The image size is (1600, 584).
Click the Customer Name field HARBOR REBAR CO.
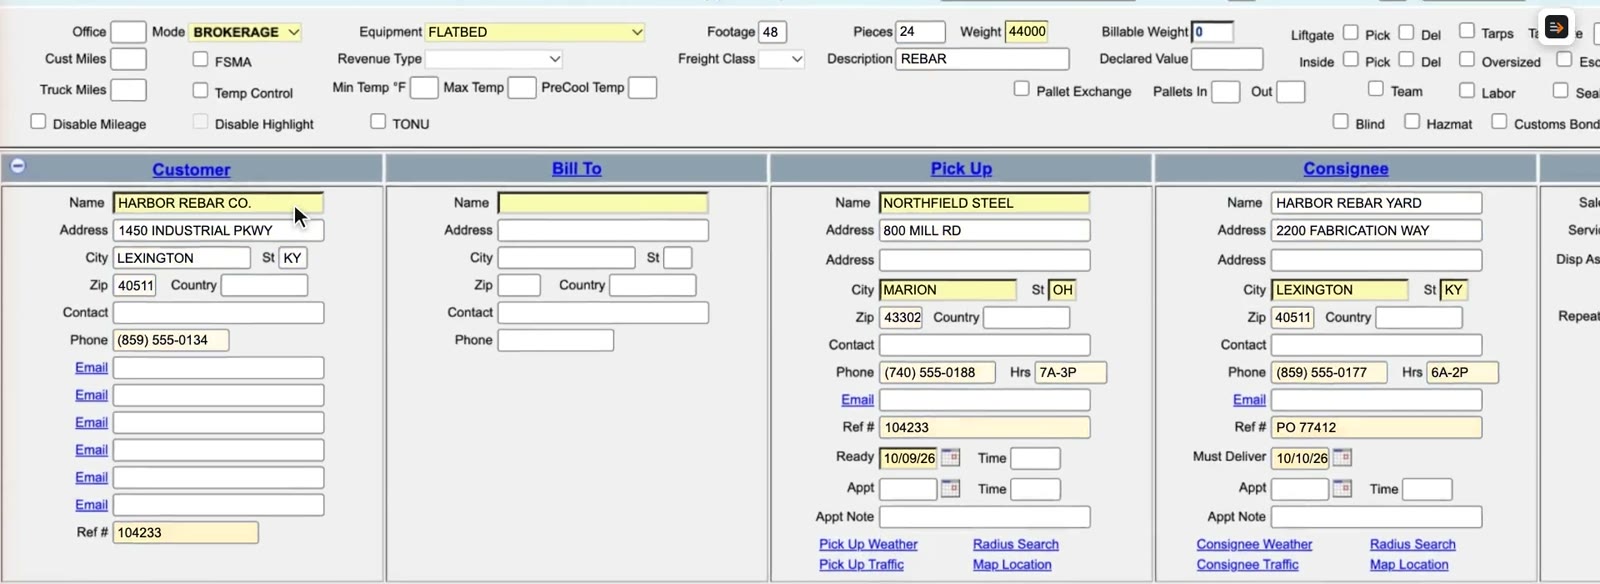pos(218,203)
